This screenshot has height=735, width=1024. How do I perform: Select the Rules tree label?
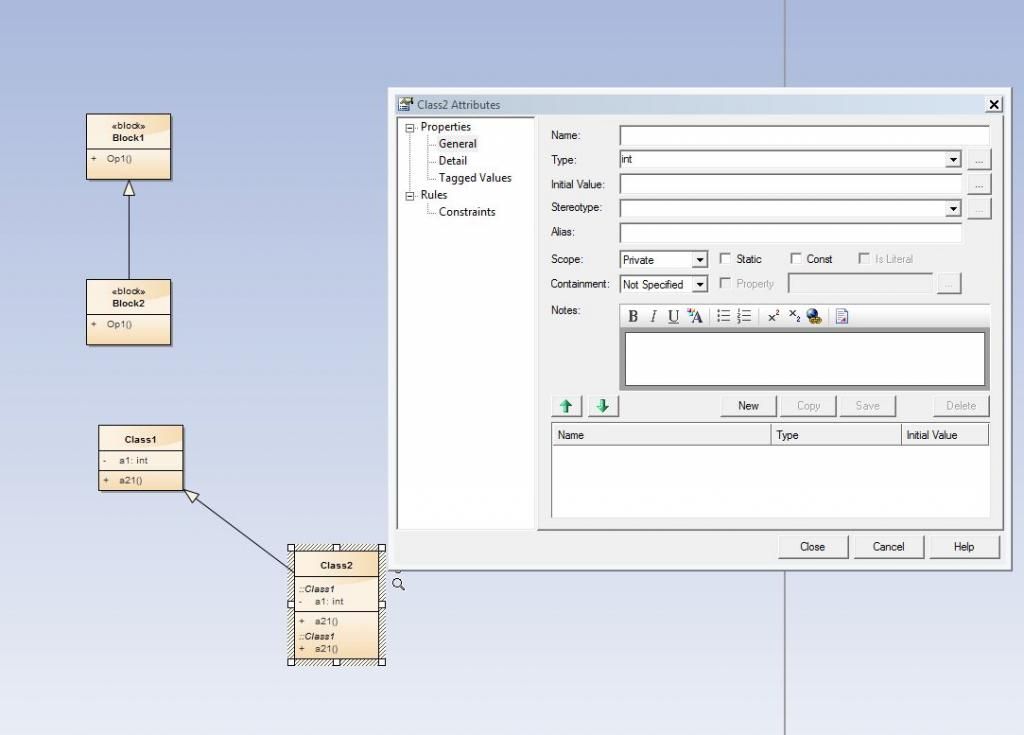(434, 195)
